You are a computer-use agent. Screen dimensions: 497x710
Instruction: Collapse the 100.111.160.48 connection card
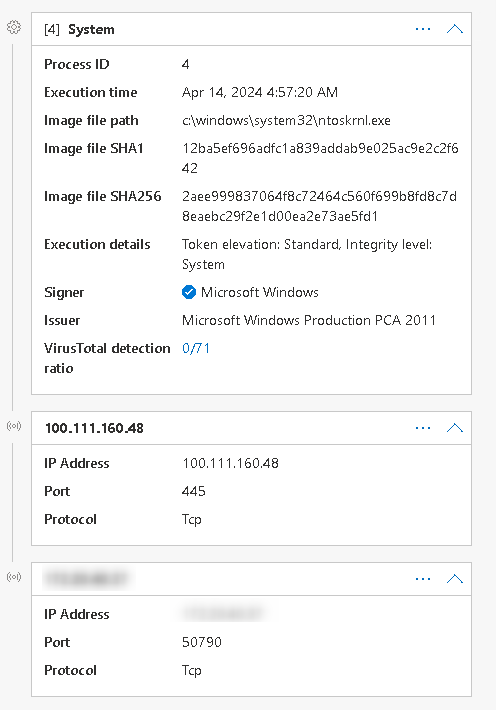tap(454, 428)
